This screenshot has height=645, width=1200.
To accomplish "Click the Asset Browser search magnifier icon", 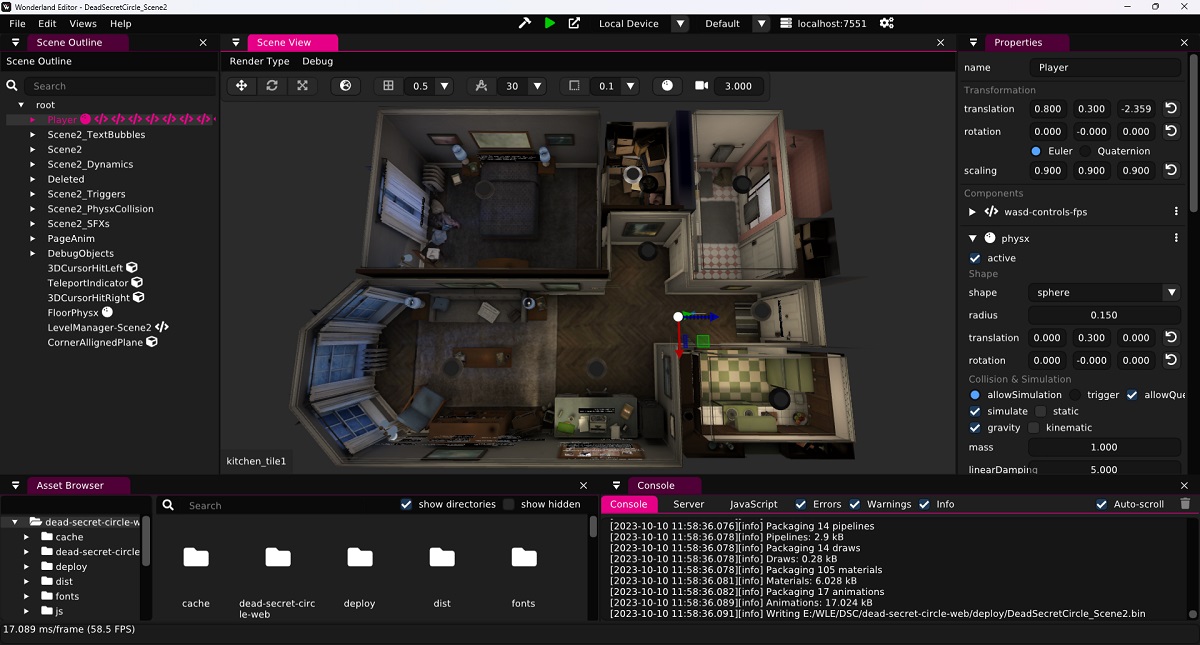I will tap(169, 506).
